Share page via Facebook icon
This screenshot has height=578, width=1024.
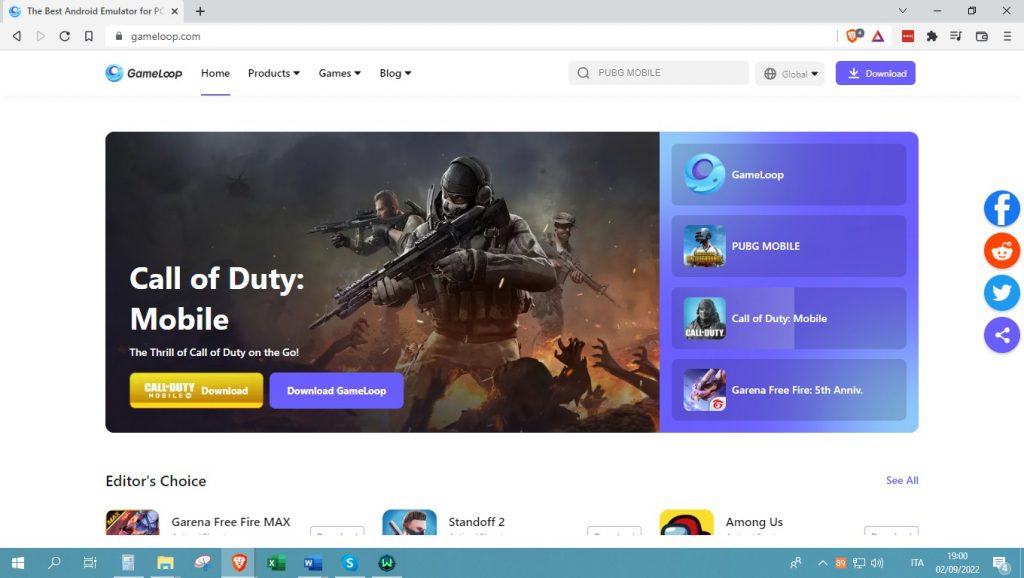coord(1001,209)
